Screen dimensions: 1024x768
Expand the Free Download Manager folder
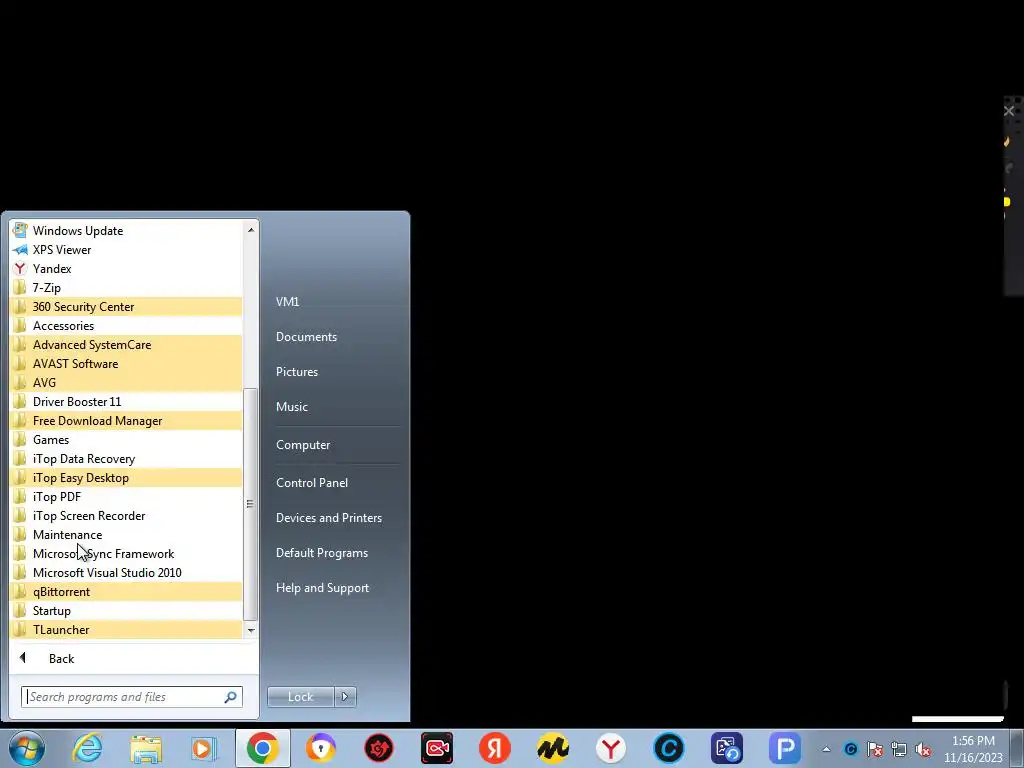[x=126, y=421]
